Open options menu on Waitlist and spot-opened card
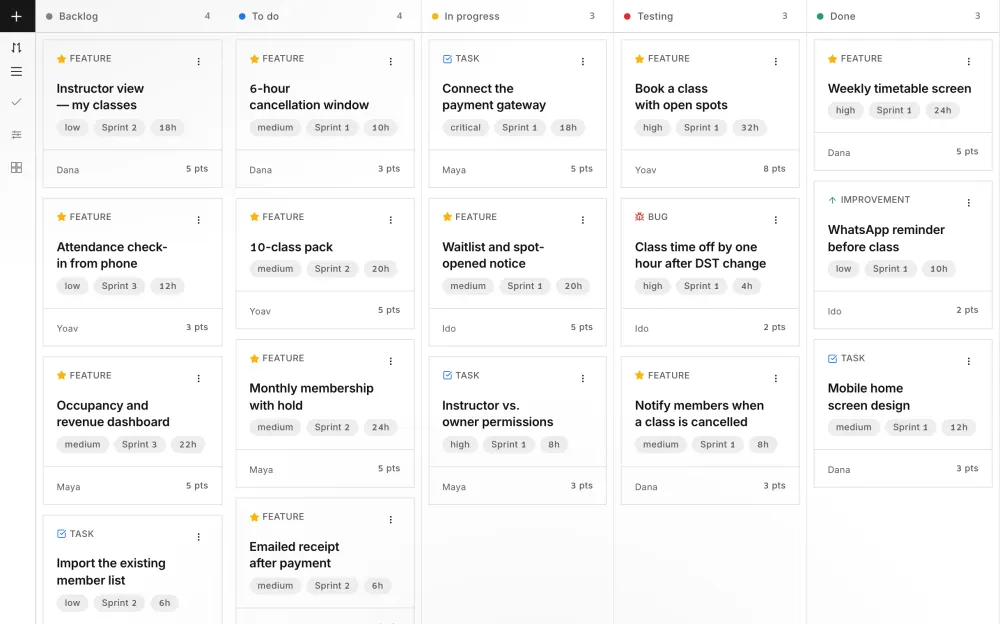The height and width of the screenshot is (624, 1000). tap(583, 219)
